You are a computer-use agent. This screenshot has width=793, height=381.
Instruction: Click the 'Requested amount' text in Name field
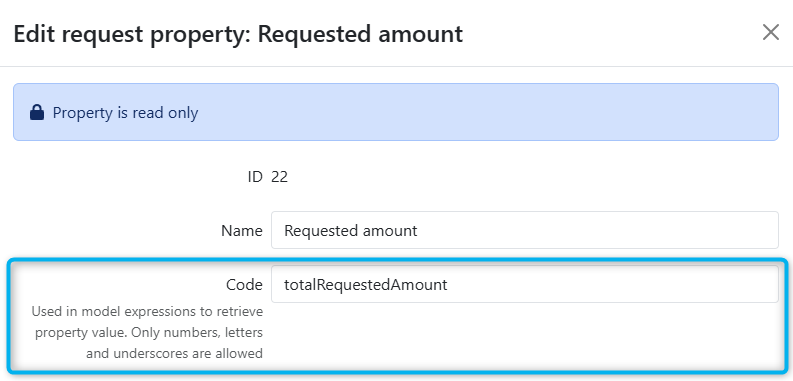[x=350, y=231]
